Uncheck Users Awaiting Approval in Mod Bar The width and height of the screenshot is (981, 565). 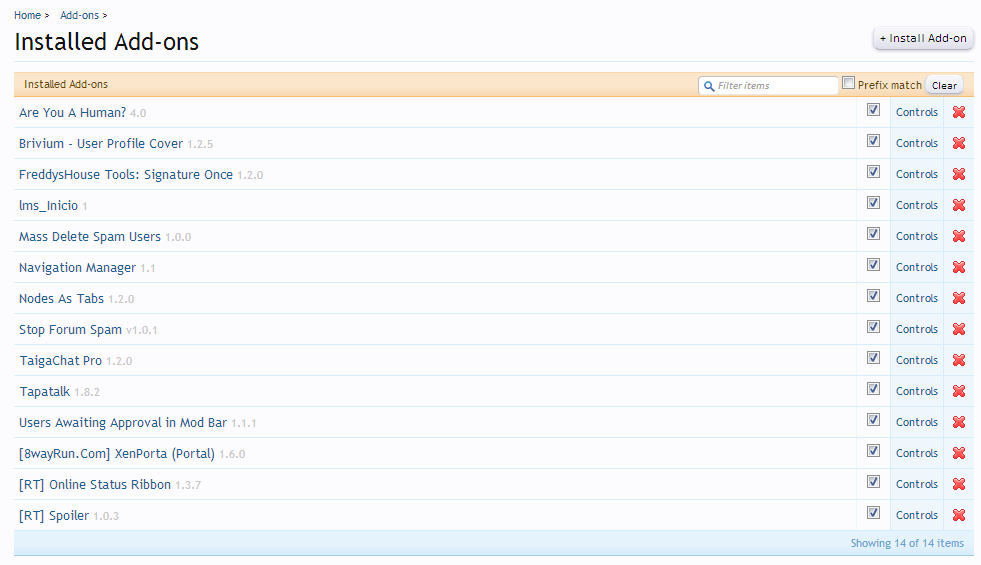tap(873, 420)
